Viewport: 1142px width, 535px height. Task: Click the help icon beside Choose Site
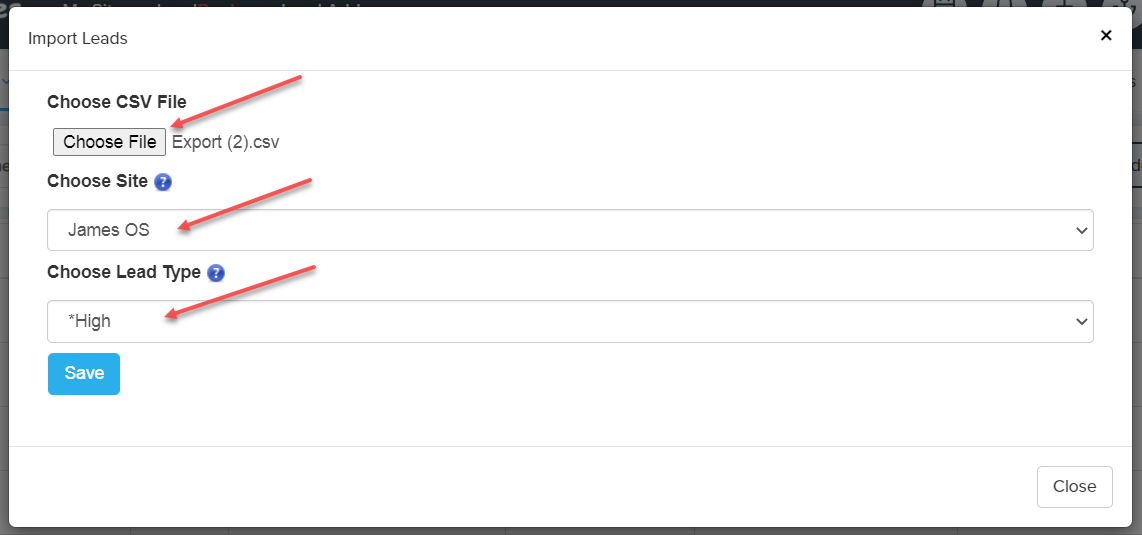click(x=163, y=182)
